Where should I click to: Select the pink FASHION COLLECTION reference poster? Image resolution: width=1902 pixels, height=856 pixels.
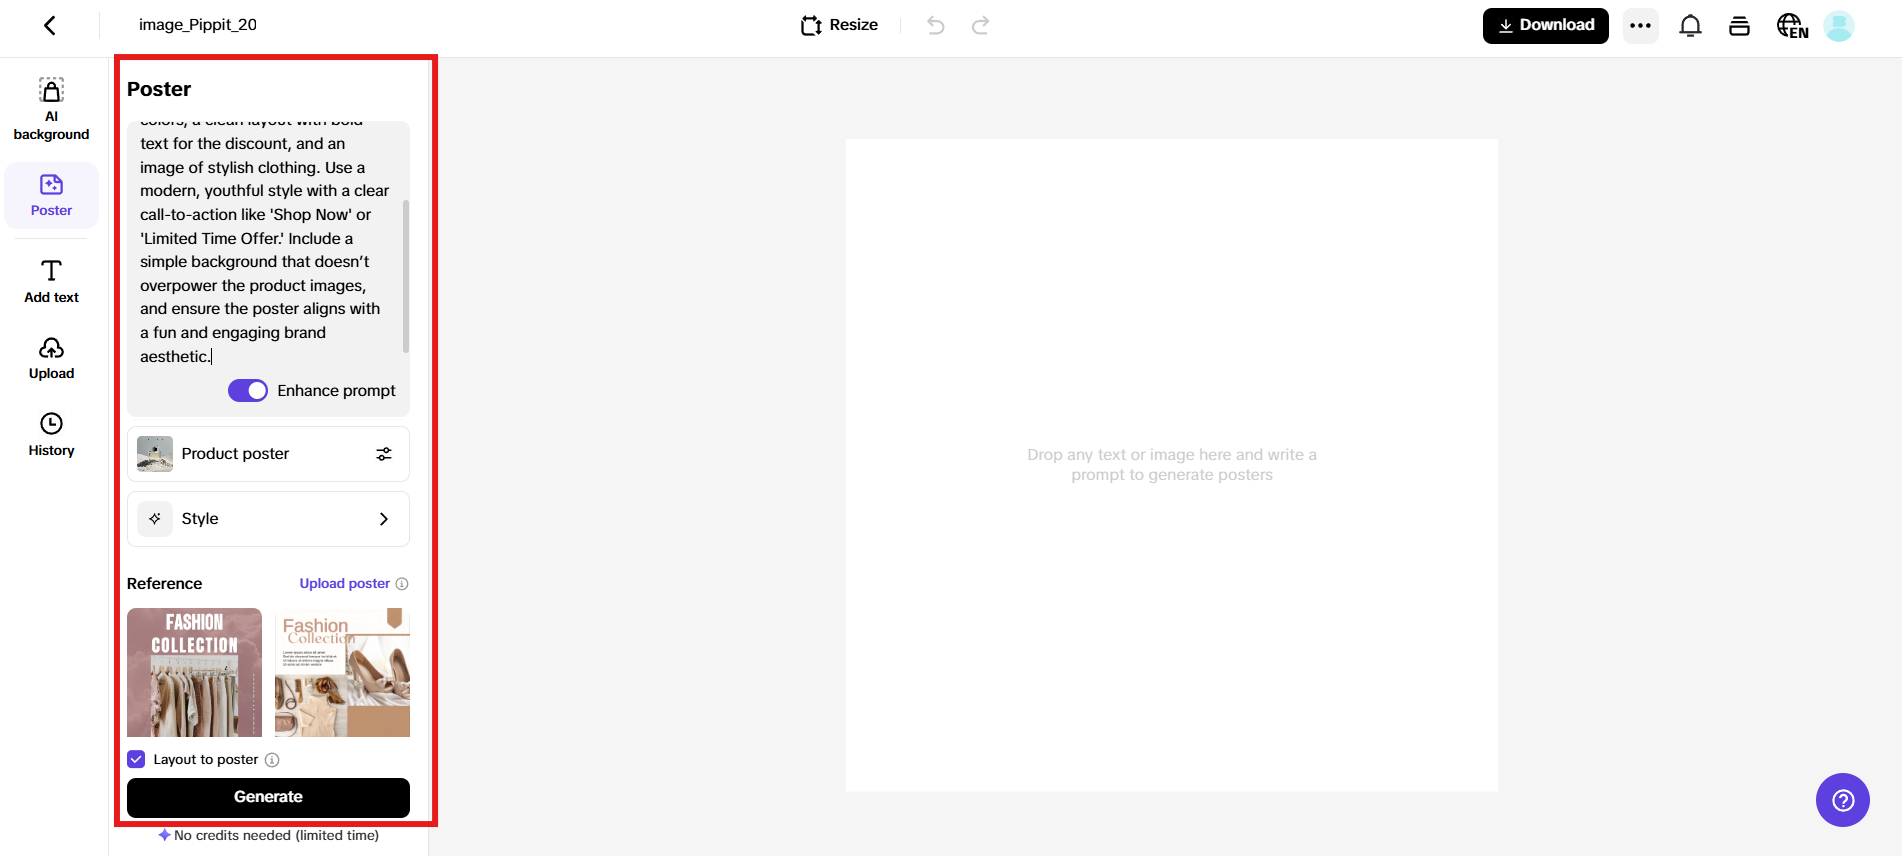pos(194,672)
